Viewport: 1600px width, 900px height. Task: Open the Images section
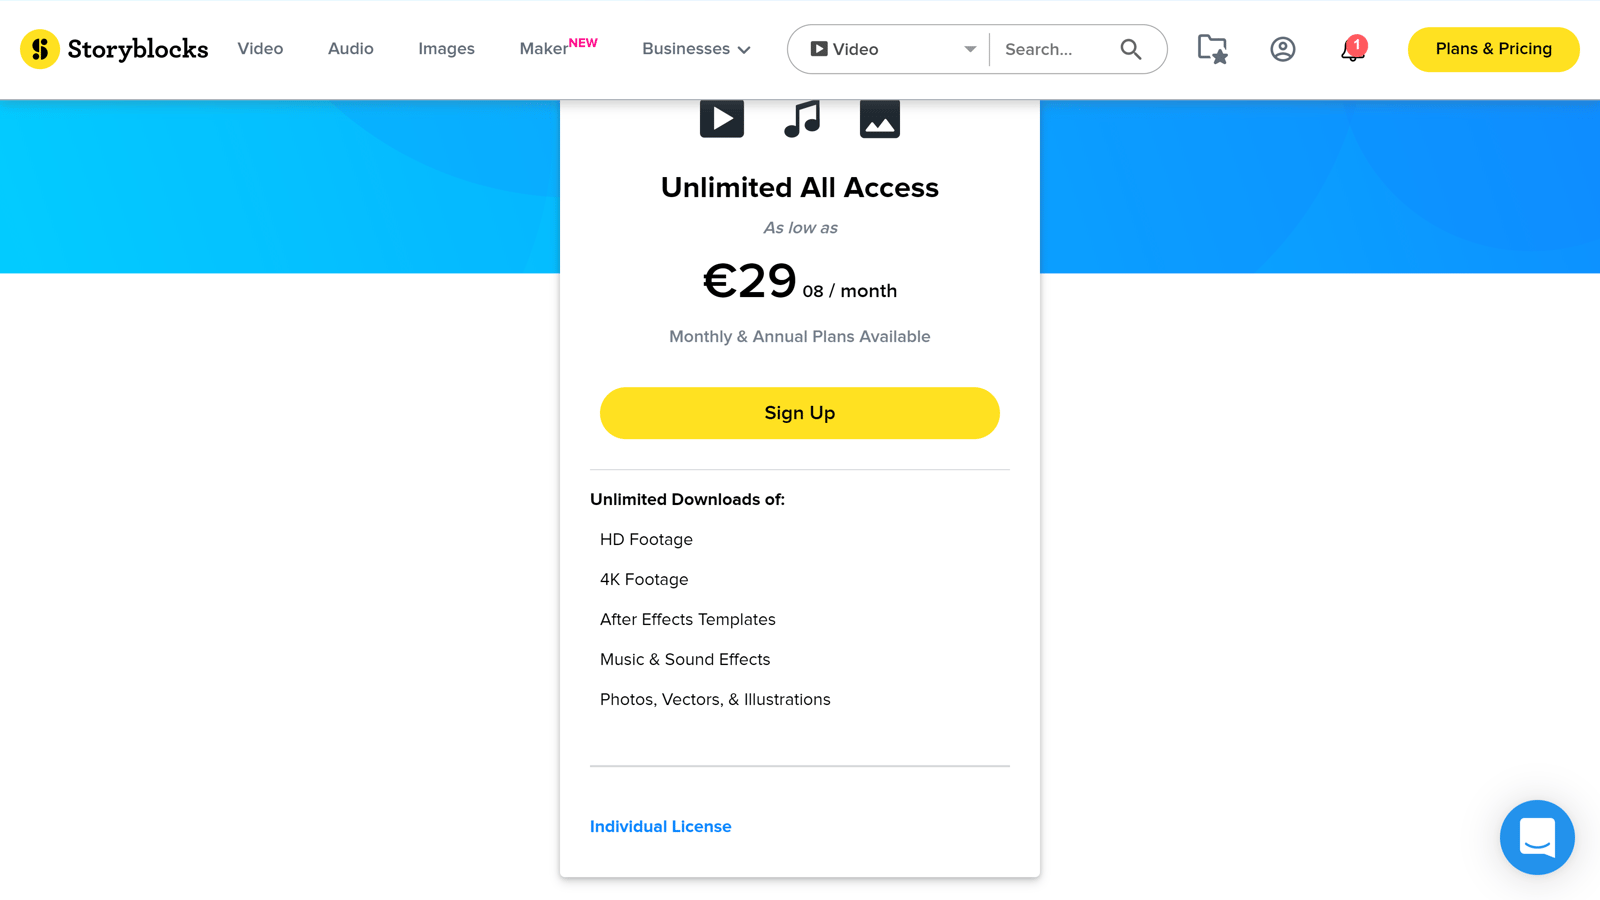(446, 48)
